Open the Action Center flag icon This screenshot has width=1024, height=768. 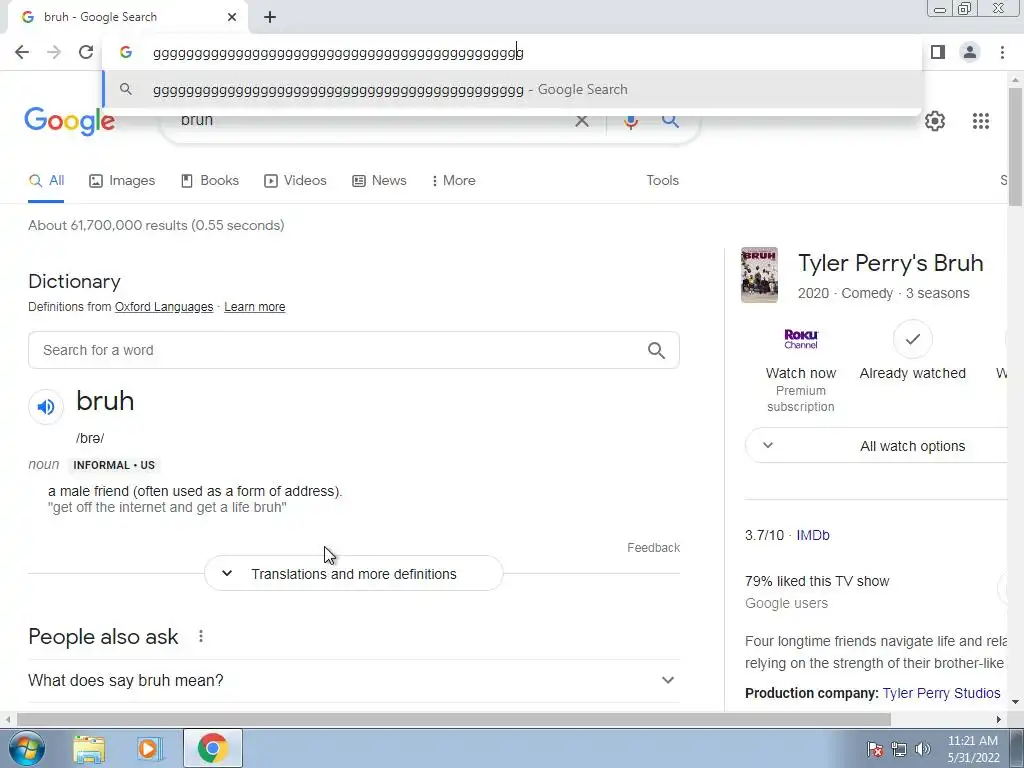coord(875,749)
